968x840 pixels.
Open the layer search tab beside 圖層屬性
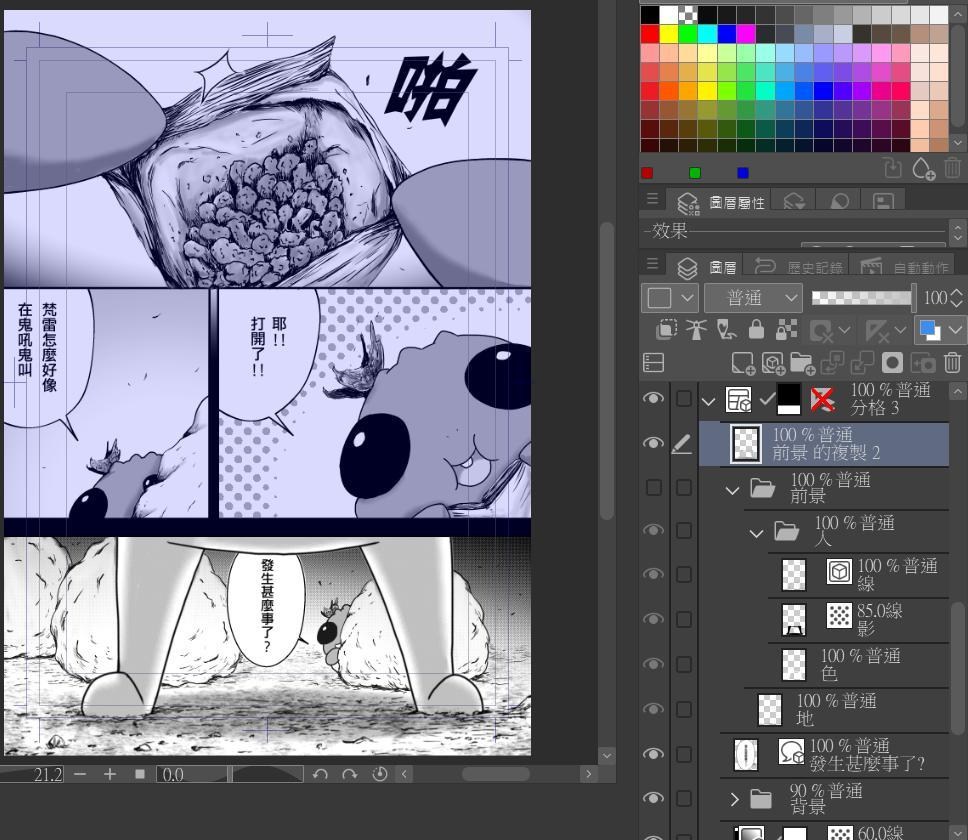[795, 202]
